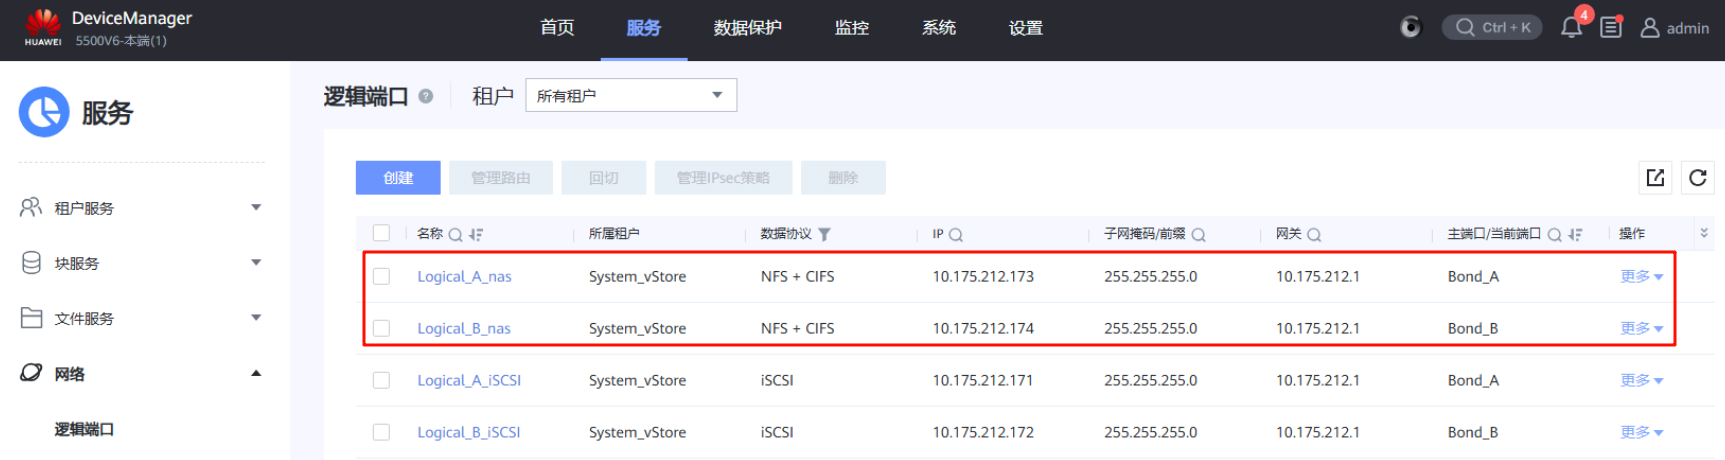This screenshot has height=460, width=1725.
Task: Tick the checkbox for Logical_B_iSCSI
Action: [x=381, y=432]
